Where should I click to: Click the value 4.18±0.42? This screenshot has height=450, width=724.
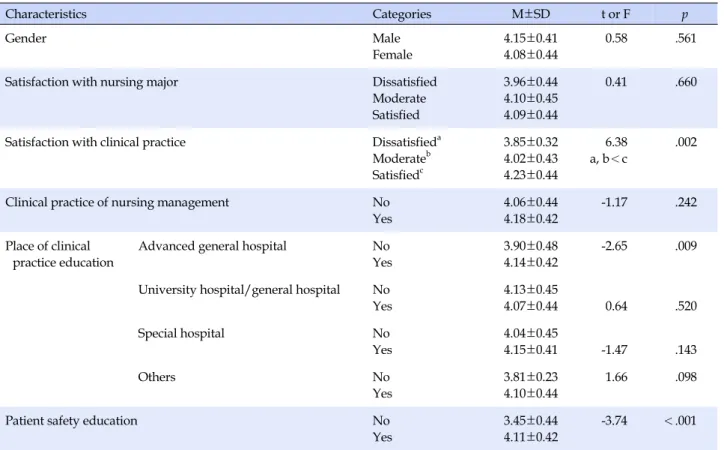coord(531,219)
